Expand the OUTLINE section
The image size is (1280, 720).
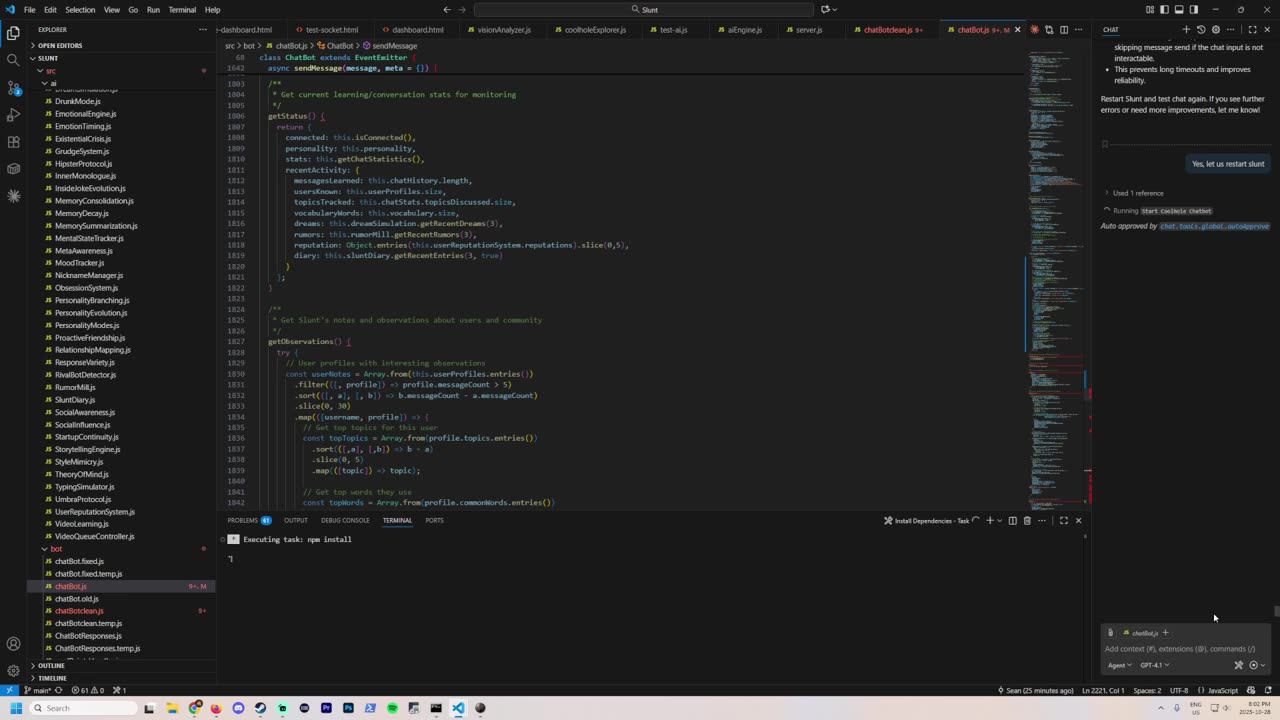120,665
